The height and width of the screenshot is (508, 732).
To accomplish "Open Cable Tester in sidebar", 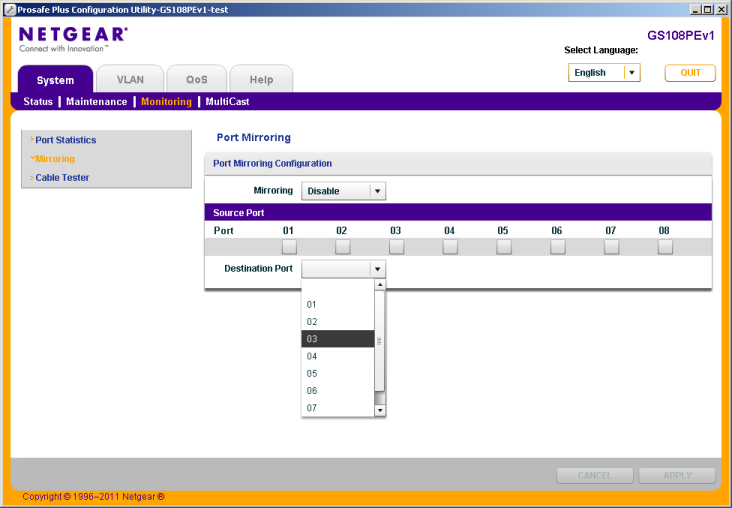I will (x=62, y=177).
